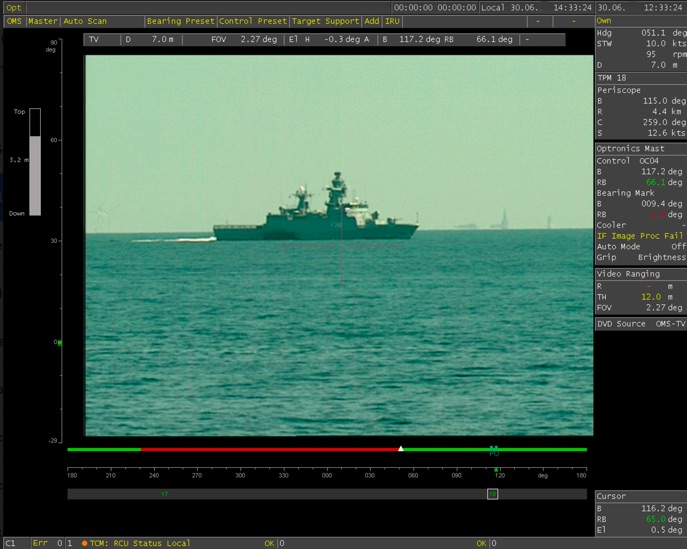Click the orange TCM status indicator

(85, 543)
